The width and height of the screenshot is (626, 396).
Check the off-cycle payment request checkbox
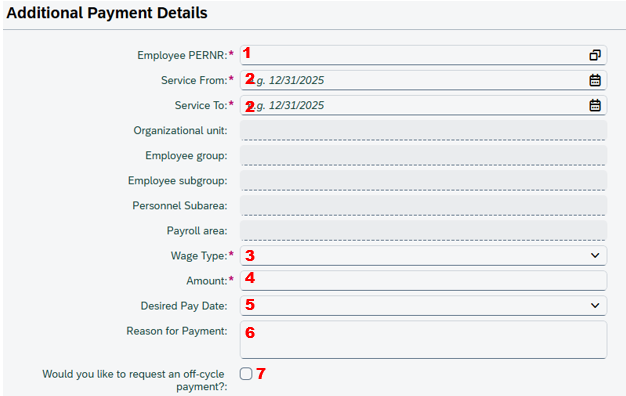[246, 374]
